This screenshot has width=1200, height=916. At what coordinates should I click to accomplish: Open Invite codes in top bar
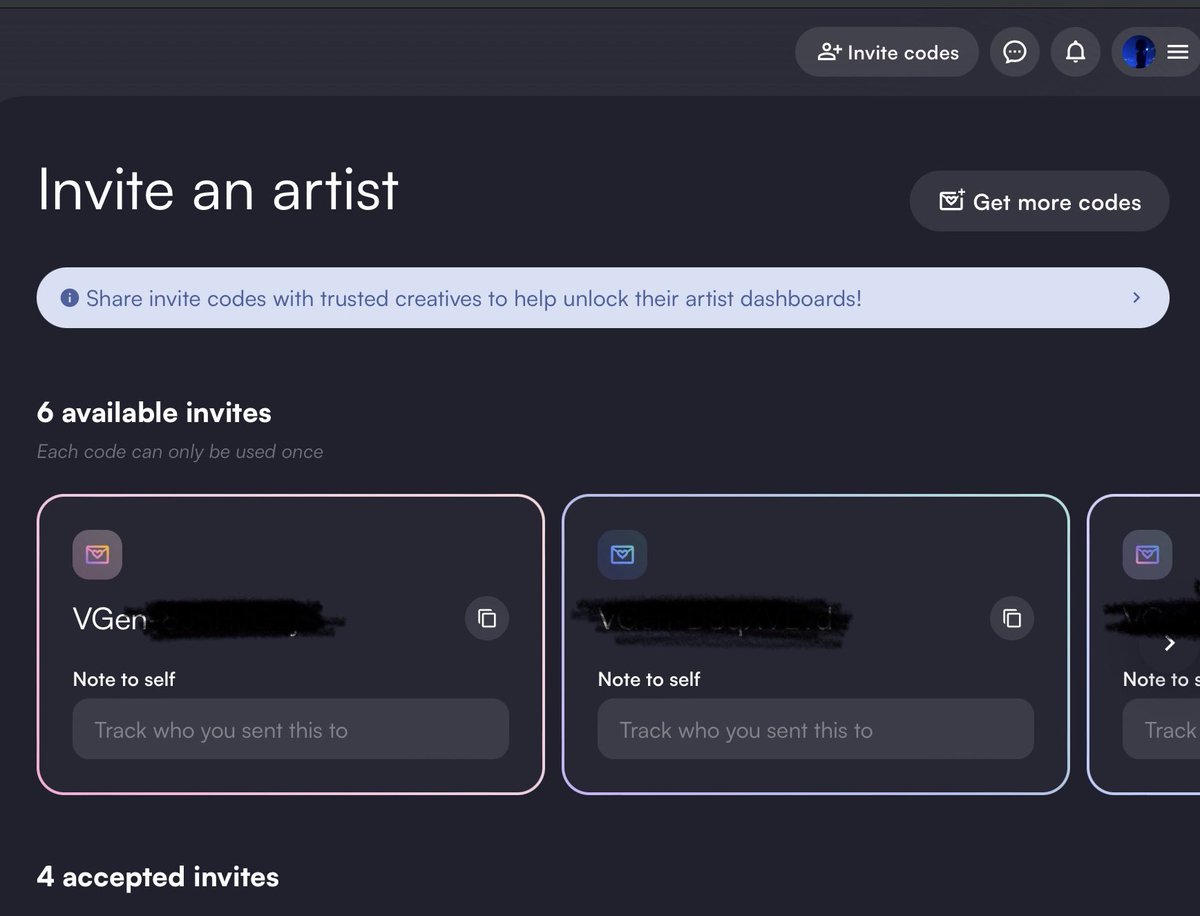[x=887, y=52]
